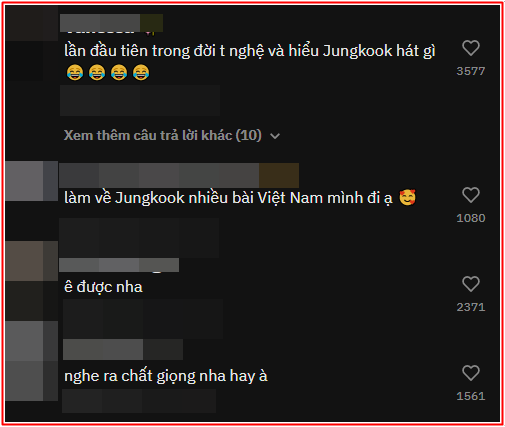Click the 2371 like count
Image resolution: width=505 pixels, height=427 pixels.
pyautogui.click(x=471, y=307)
